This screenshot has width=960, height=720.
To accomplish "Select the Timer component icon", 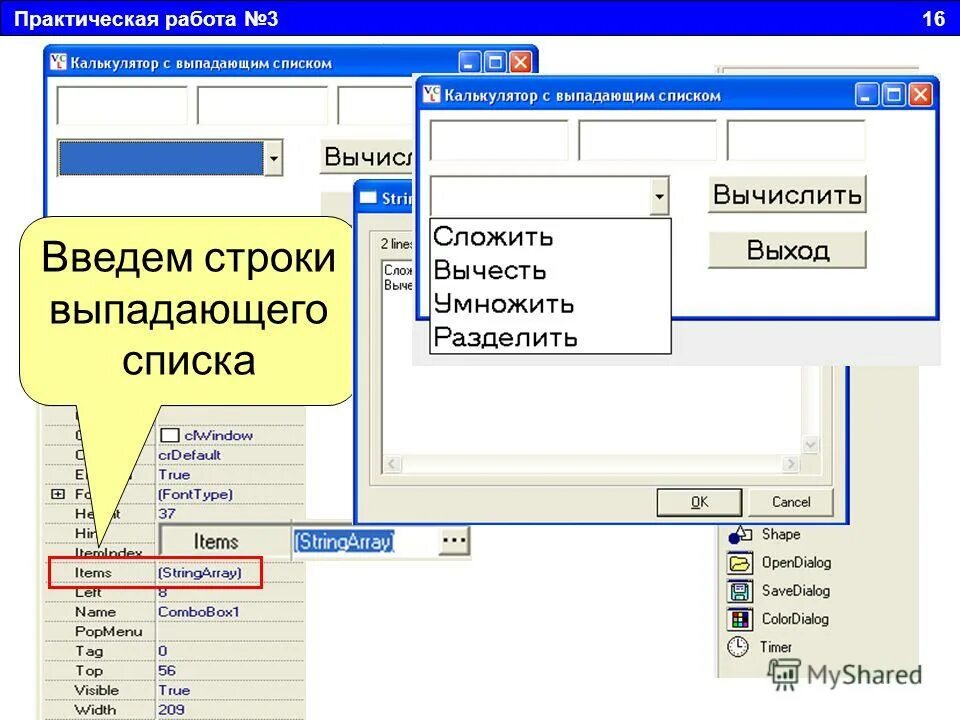I will coord(737,646).
